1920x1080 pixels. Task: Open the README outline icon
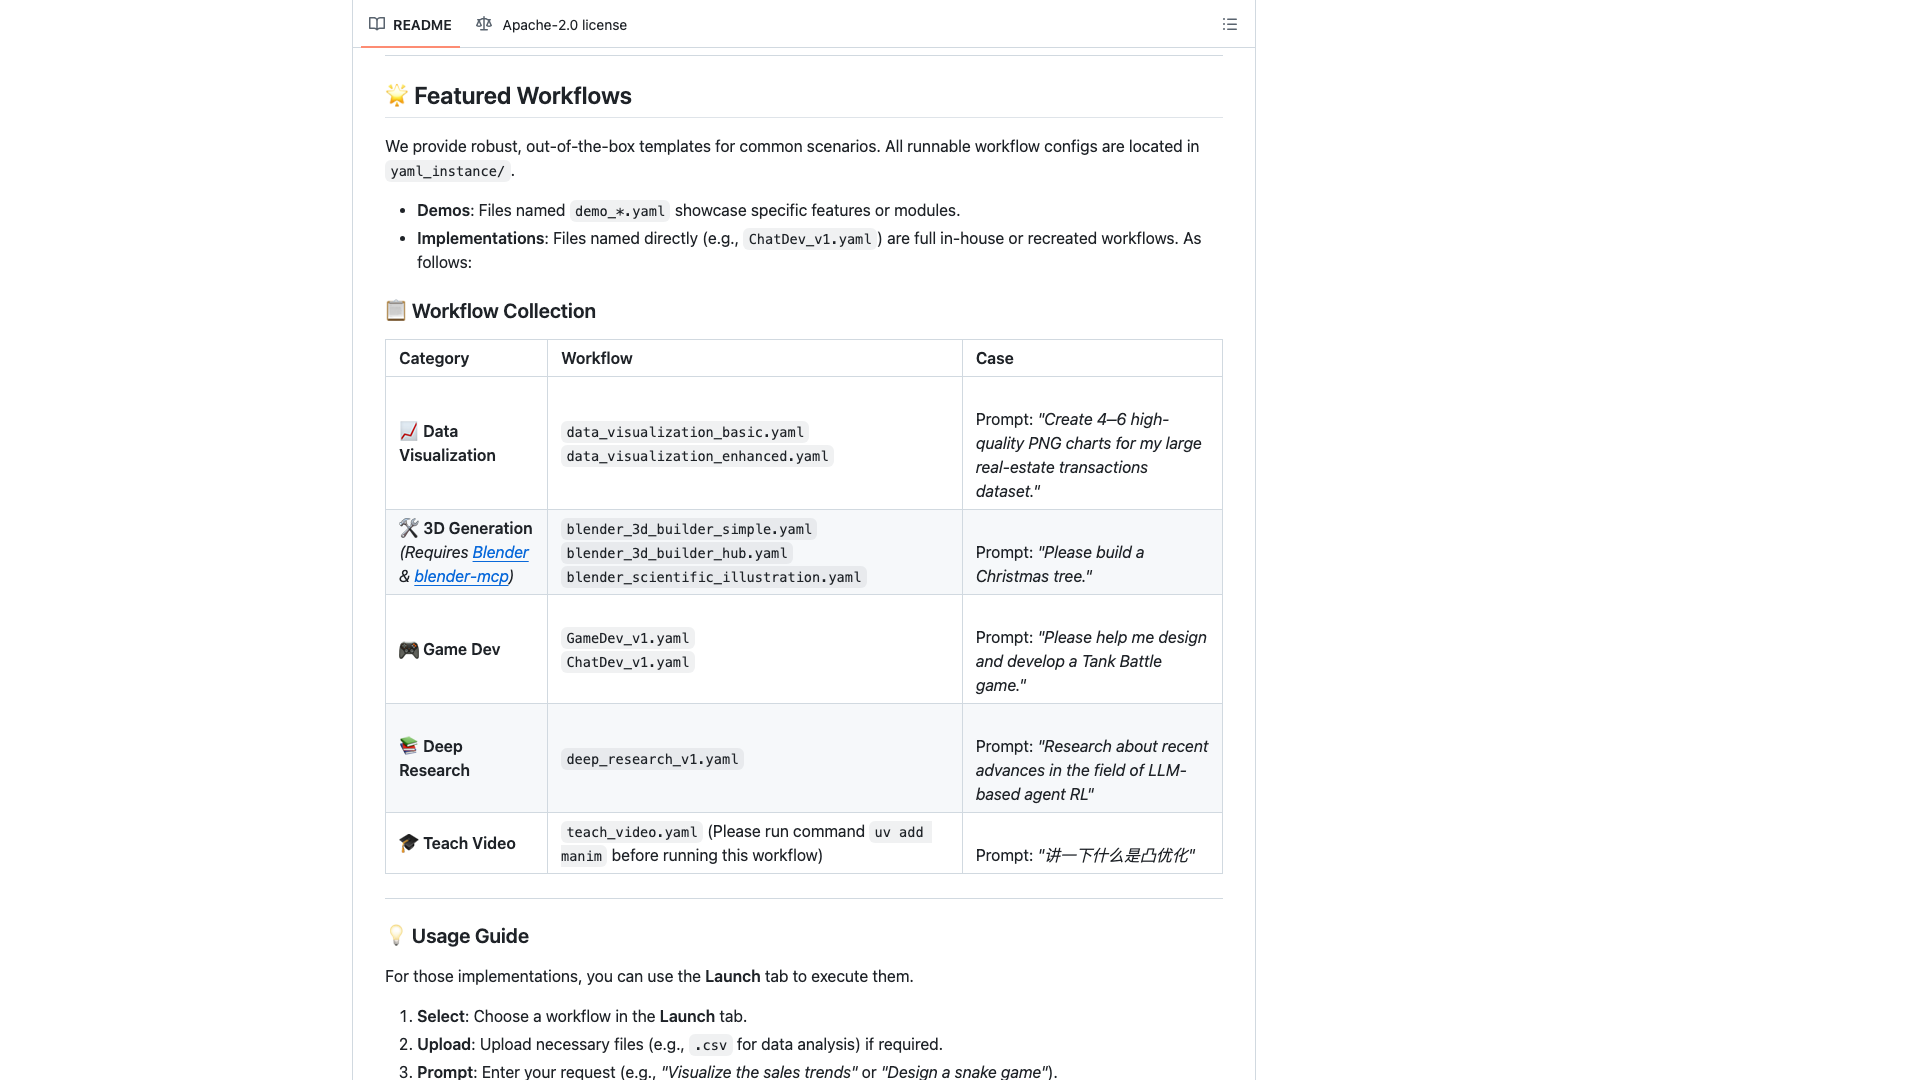point(1229,24)
